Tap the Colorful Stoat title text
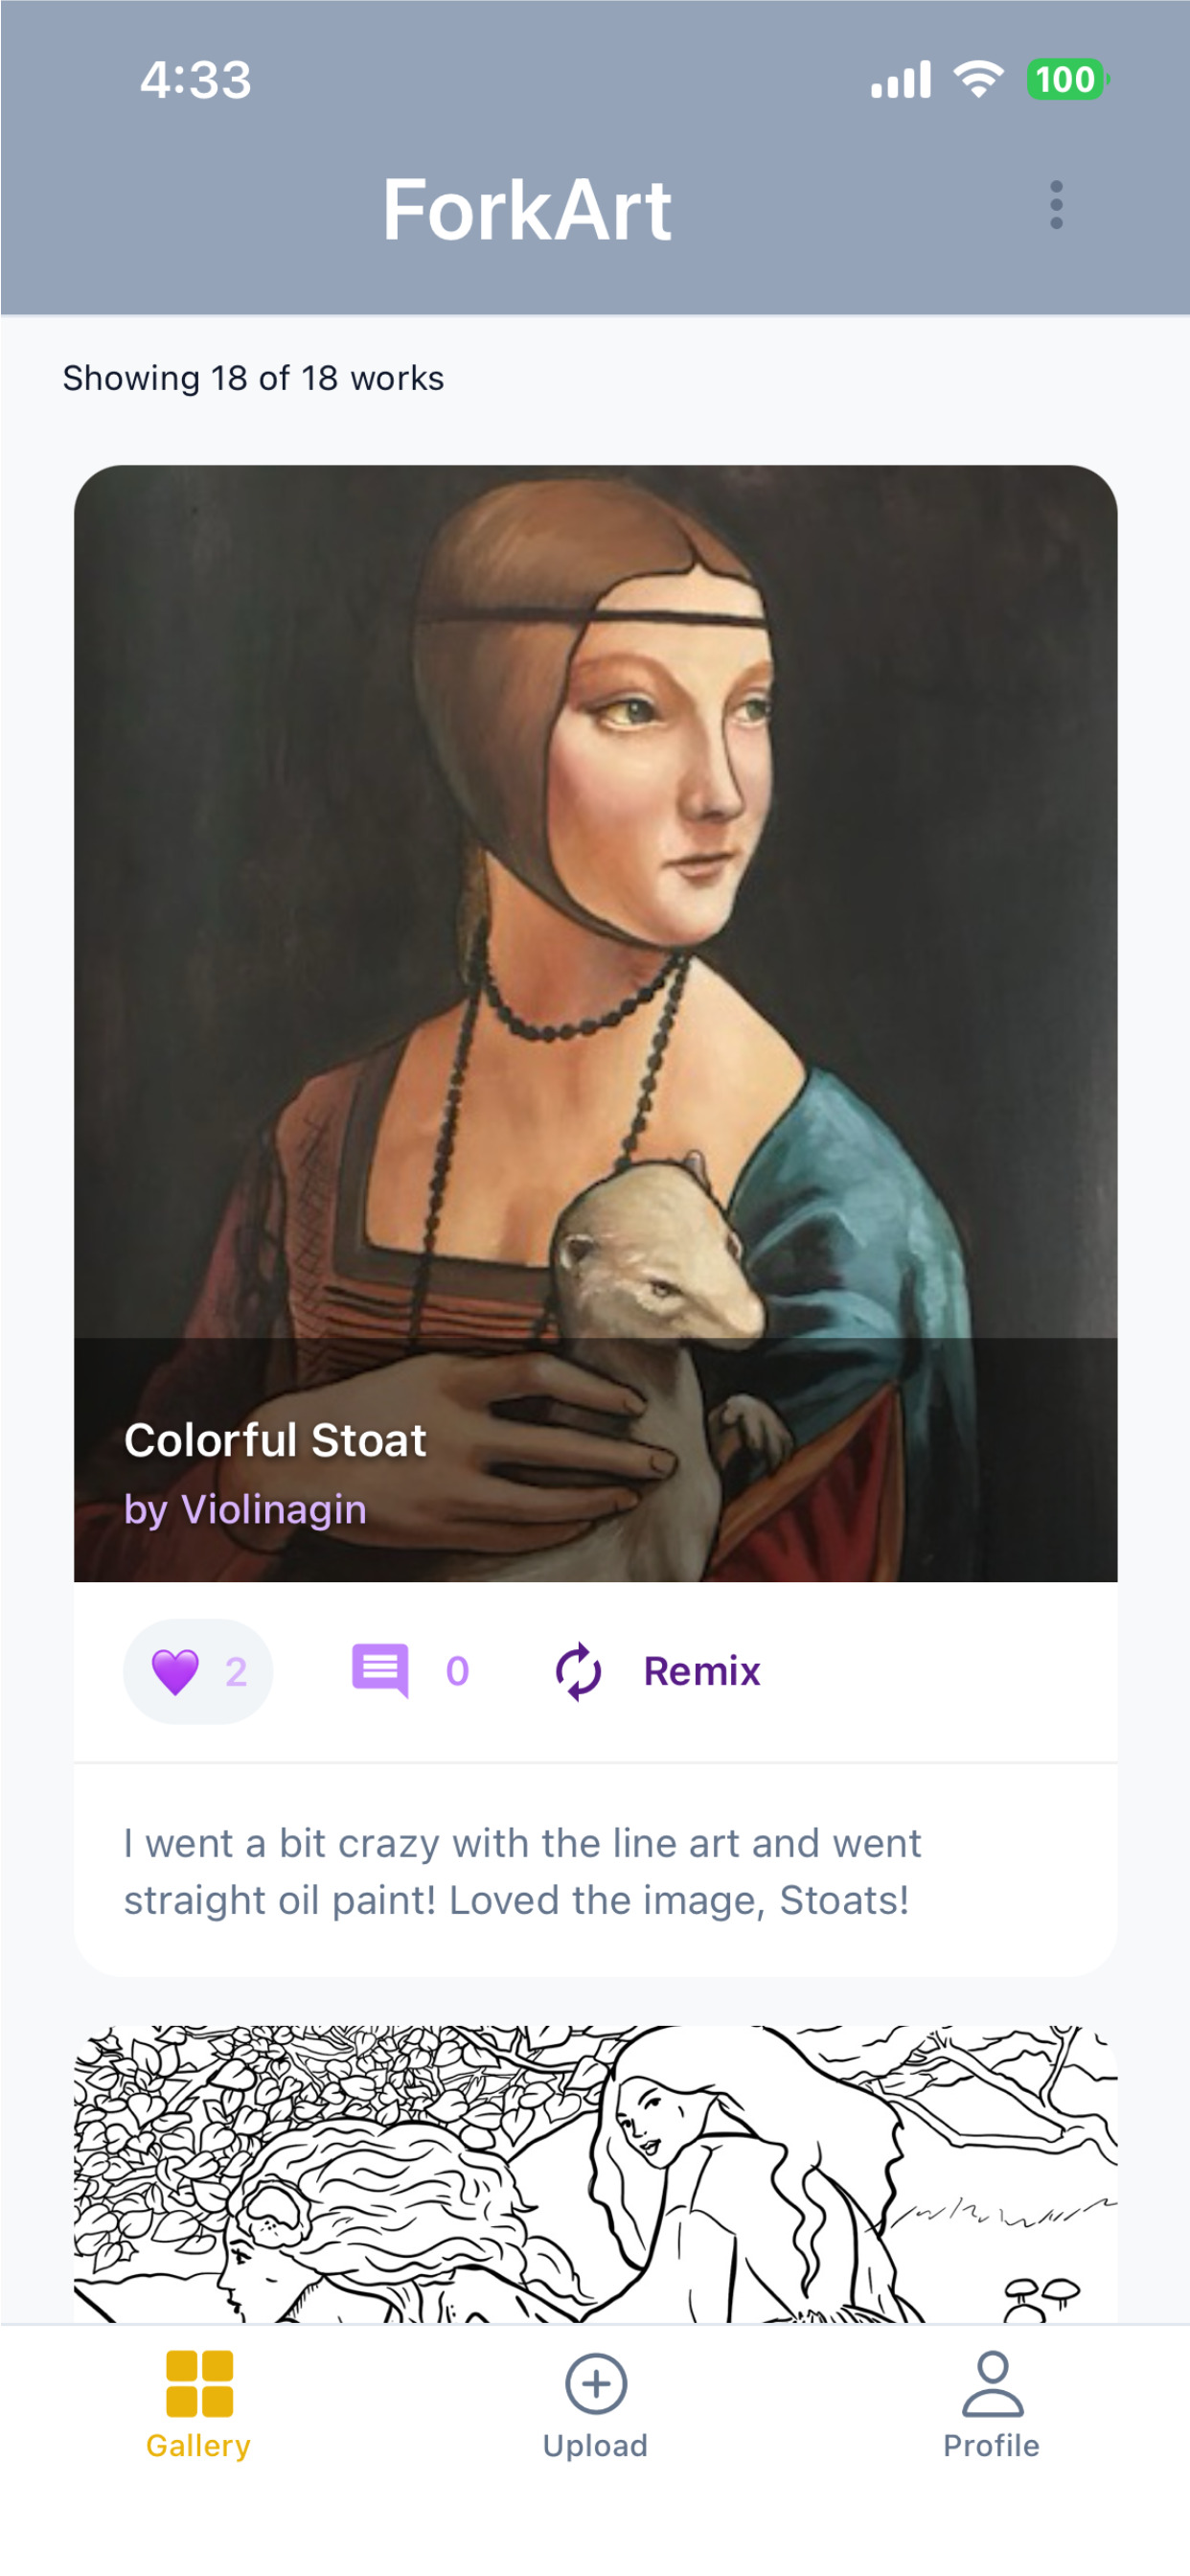Image resolution: width=1190 pixels, height=2576 pixels. [x=275, y=1441]
